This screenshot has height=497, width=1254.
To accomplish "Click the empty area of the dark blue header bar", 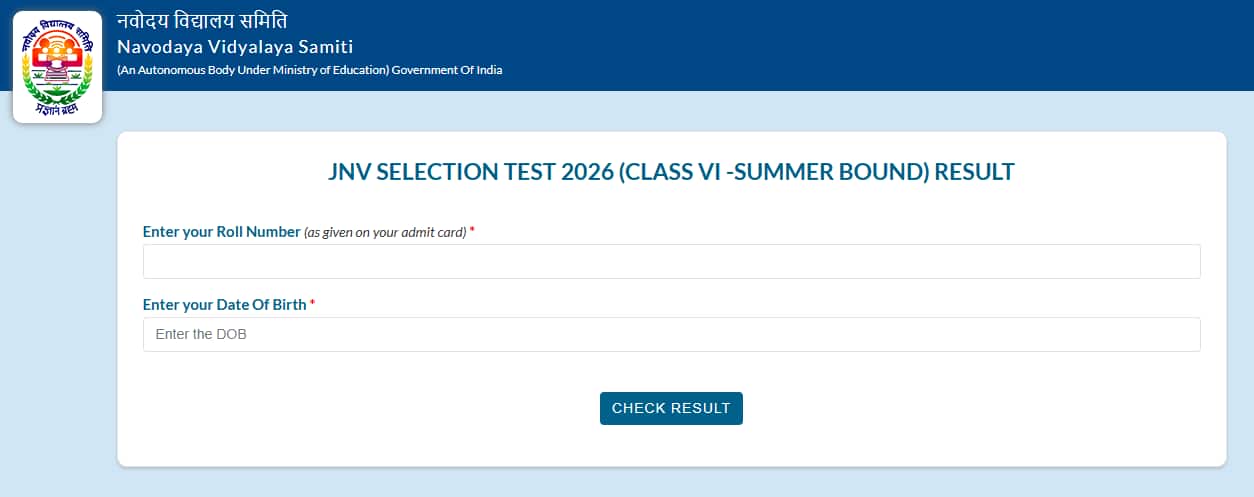I will point(850,45).
